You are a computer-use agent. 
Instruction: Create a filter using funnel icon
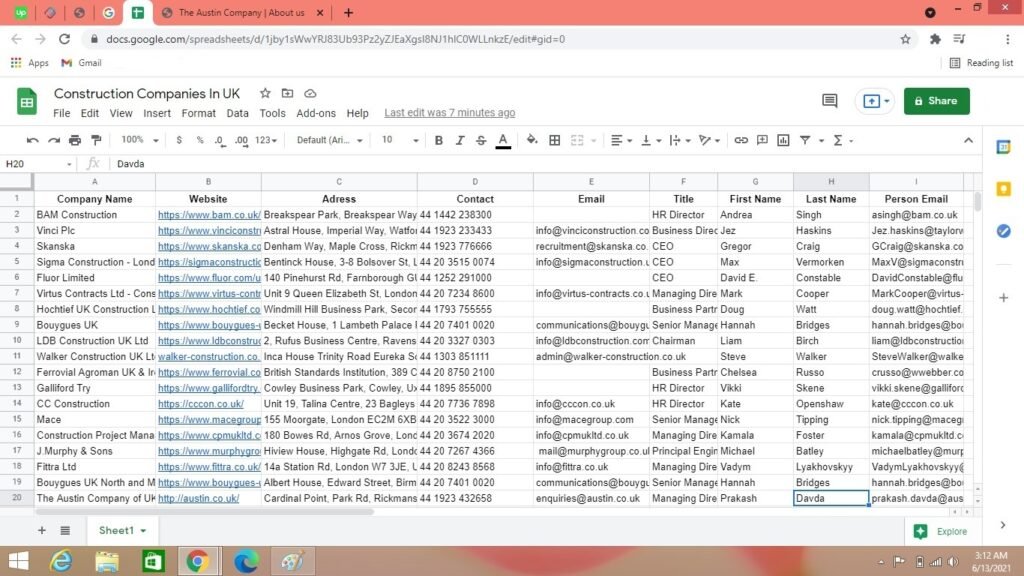pos(805,140)
